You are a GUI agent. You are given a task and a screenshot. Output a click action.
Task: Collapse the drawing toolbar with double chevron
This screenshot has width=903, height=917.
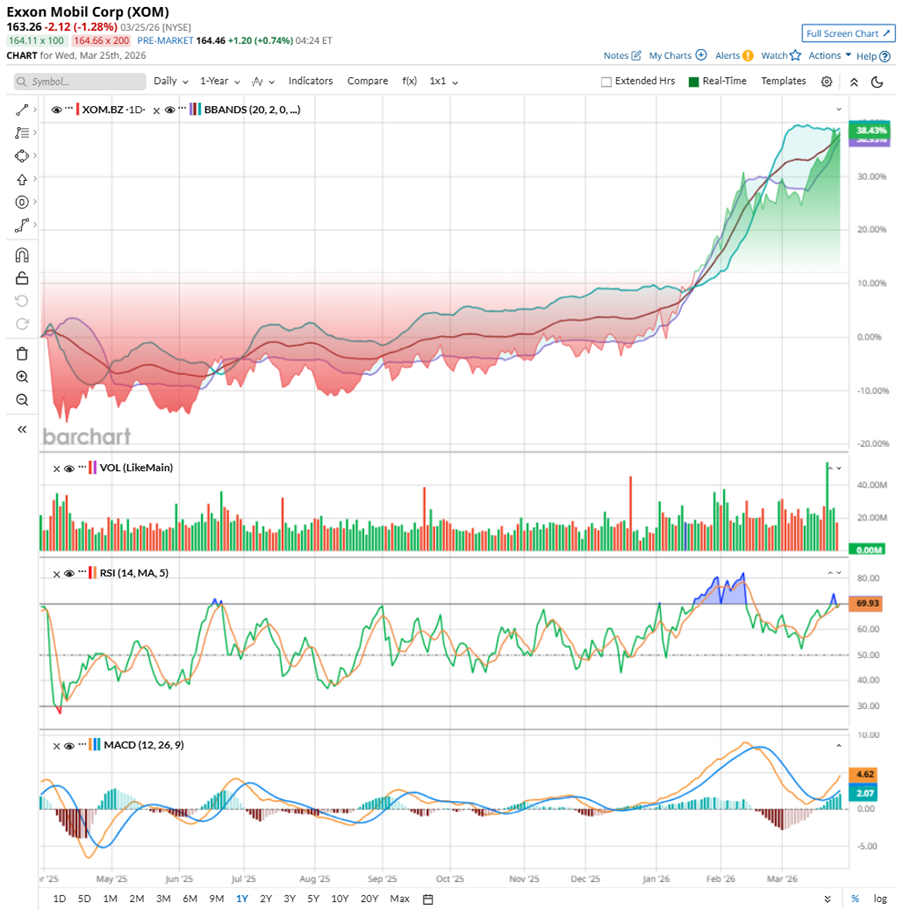(x=22, y=429)
